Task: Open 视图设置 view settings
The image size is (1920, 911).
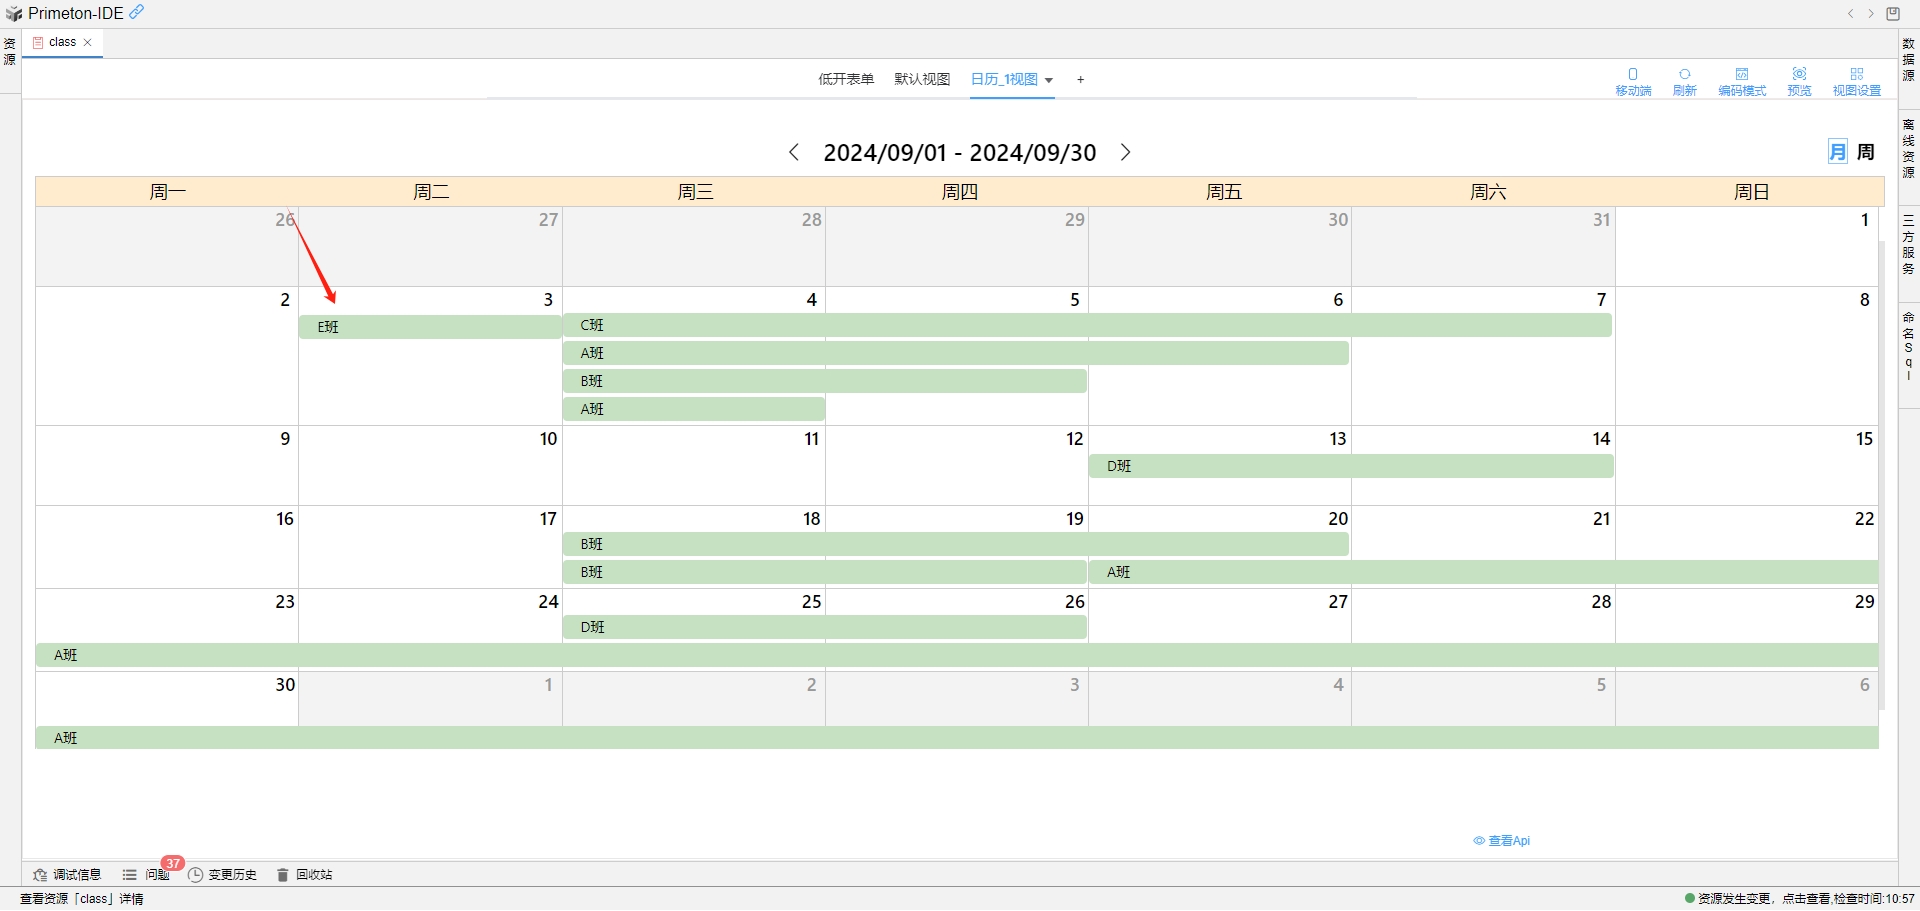Action: pos(1857,80)
